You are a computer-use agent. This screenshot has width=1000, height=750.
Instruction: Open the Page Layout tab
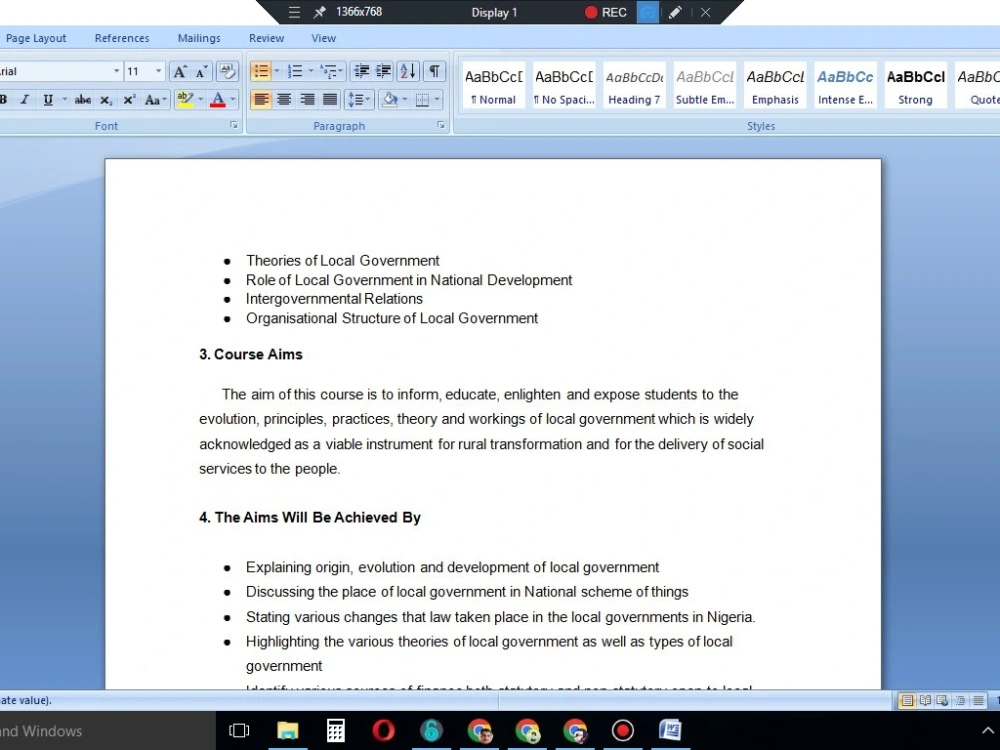coord(36,38)
